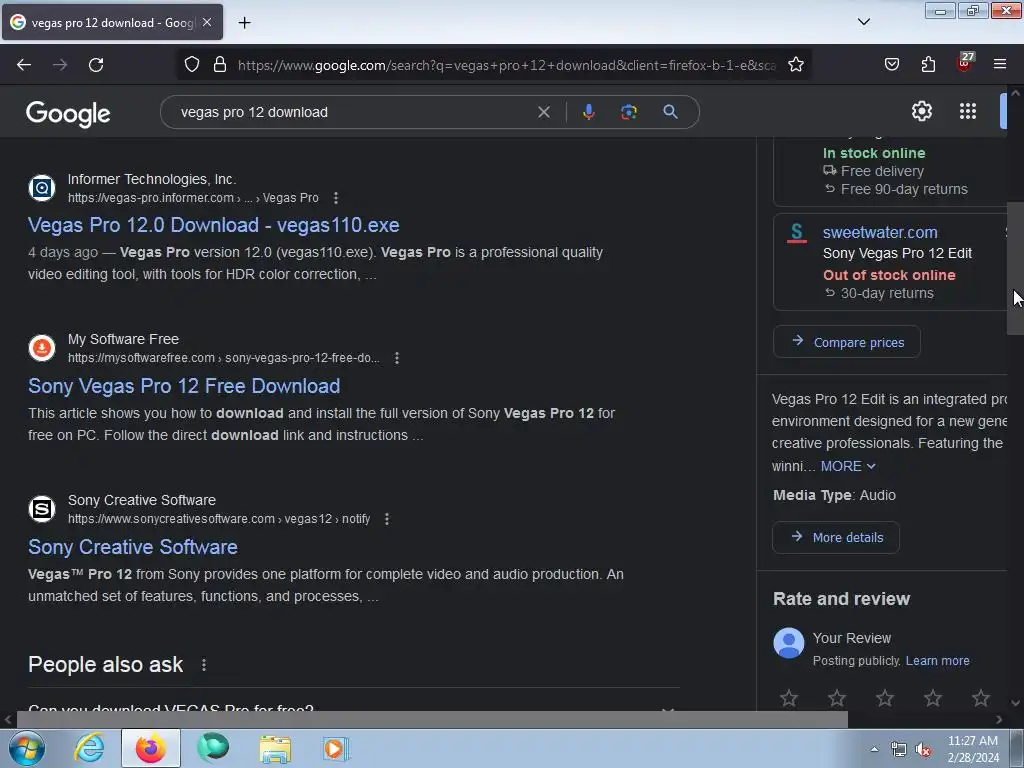The height and width of the screenshot is (768, 1024).
Task: Open the extension icon with badge 27
Action: pyautogui.click(x=964, y=63)
